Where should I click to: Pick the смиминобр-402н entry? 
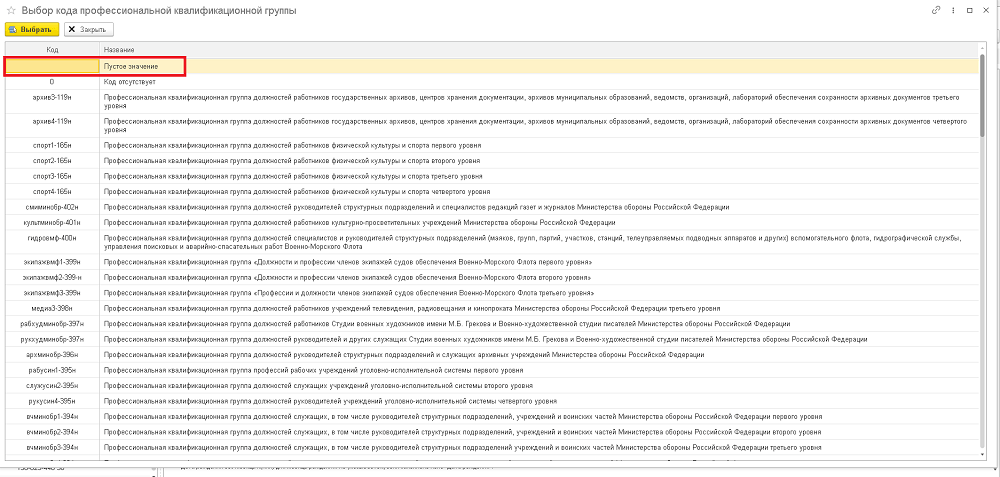(x=51, y=207)
